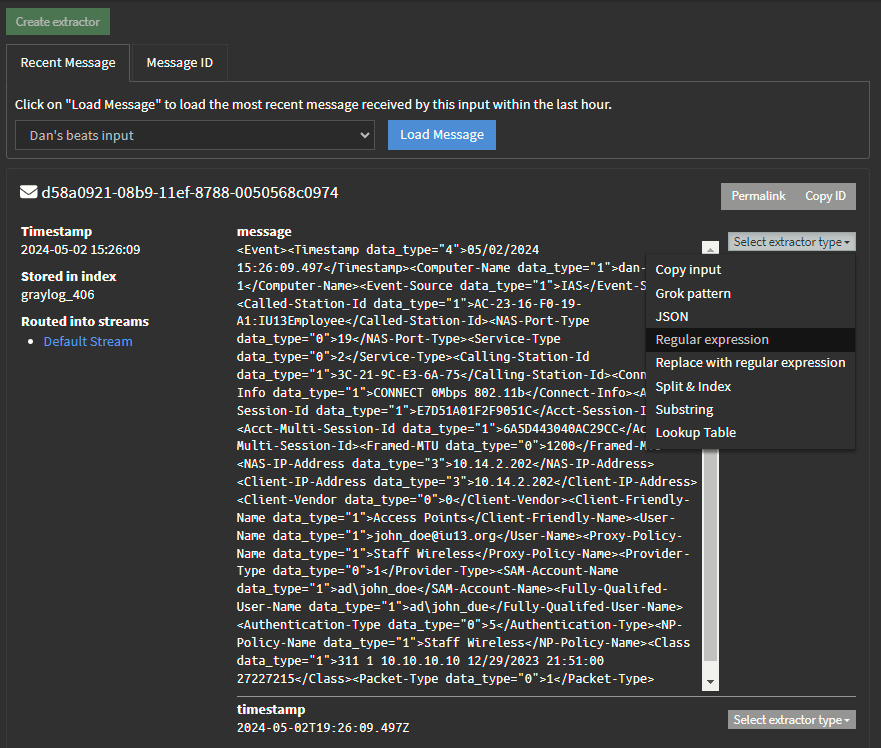
Task: Pick JSON from the extractor menu
Action: (672, 317)
